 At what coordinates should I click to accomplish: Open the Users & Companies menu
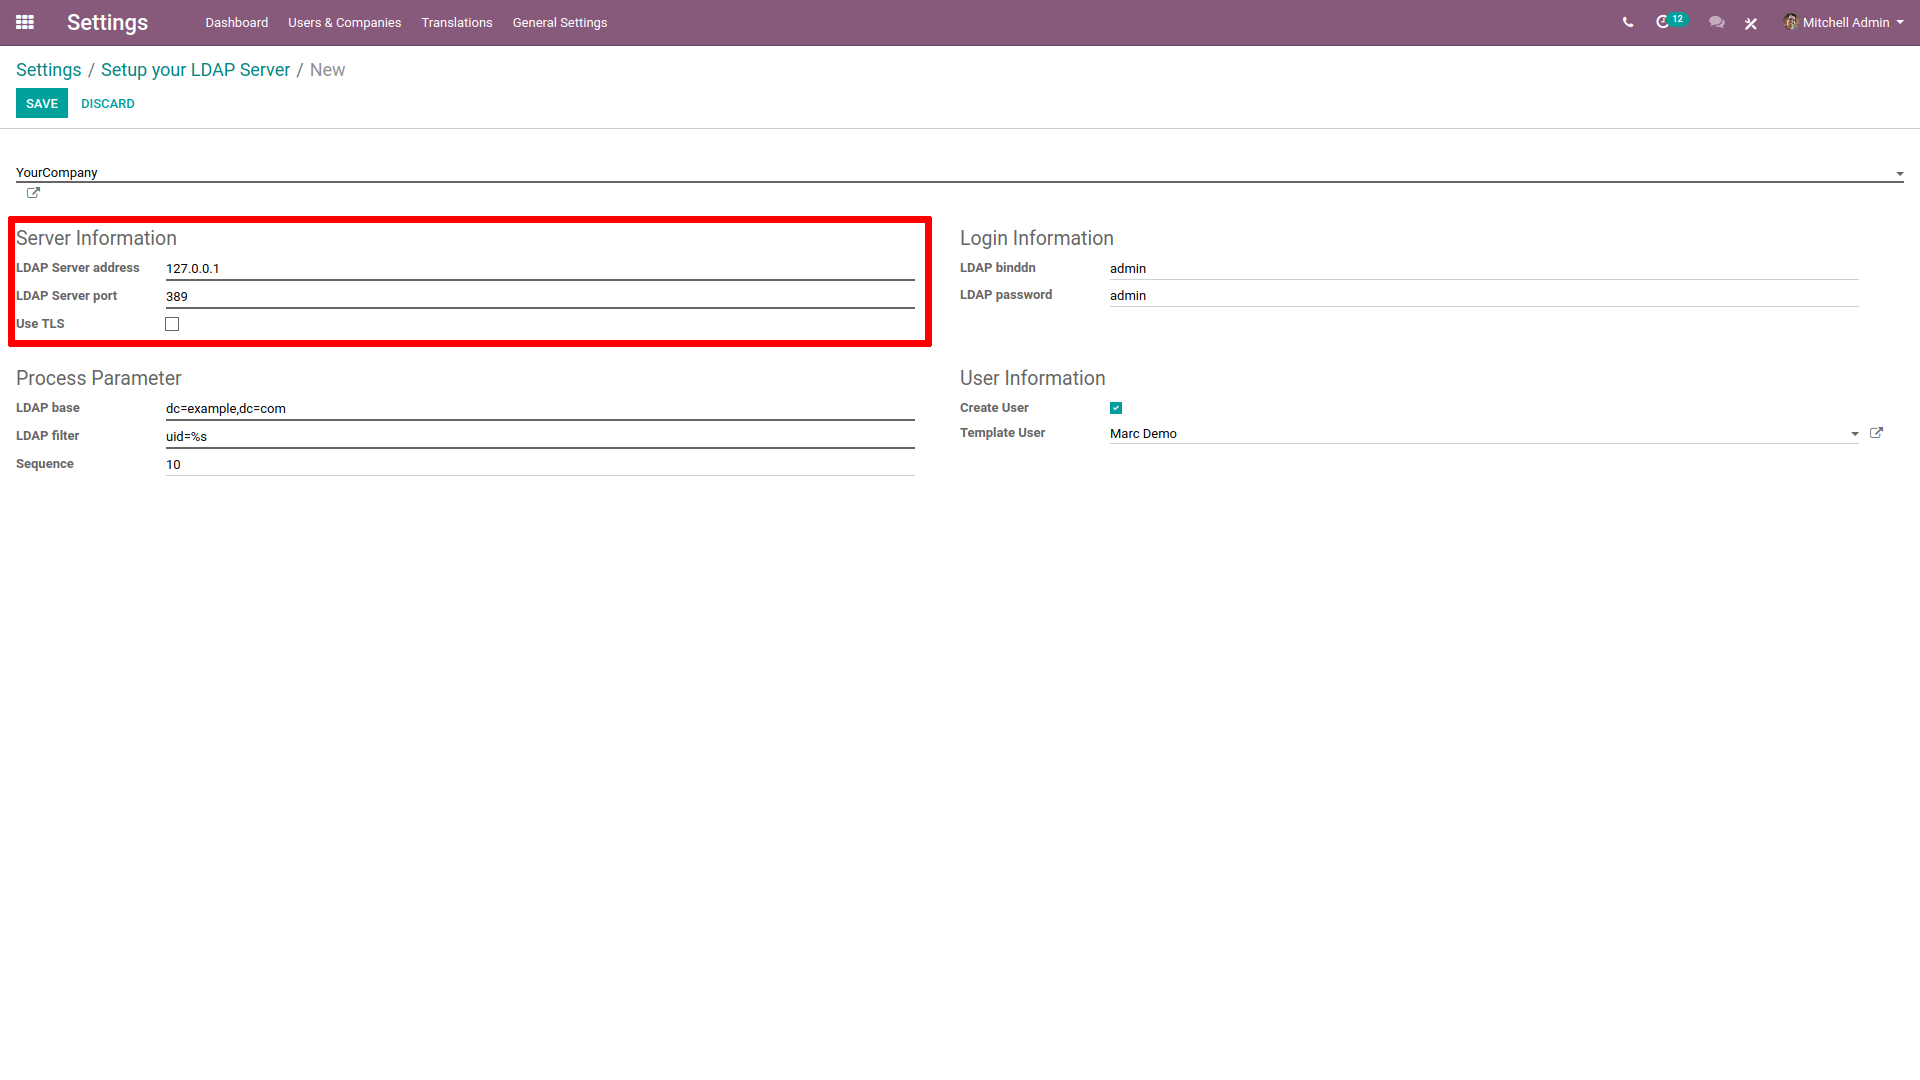click(342, 22)
